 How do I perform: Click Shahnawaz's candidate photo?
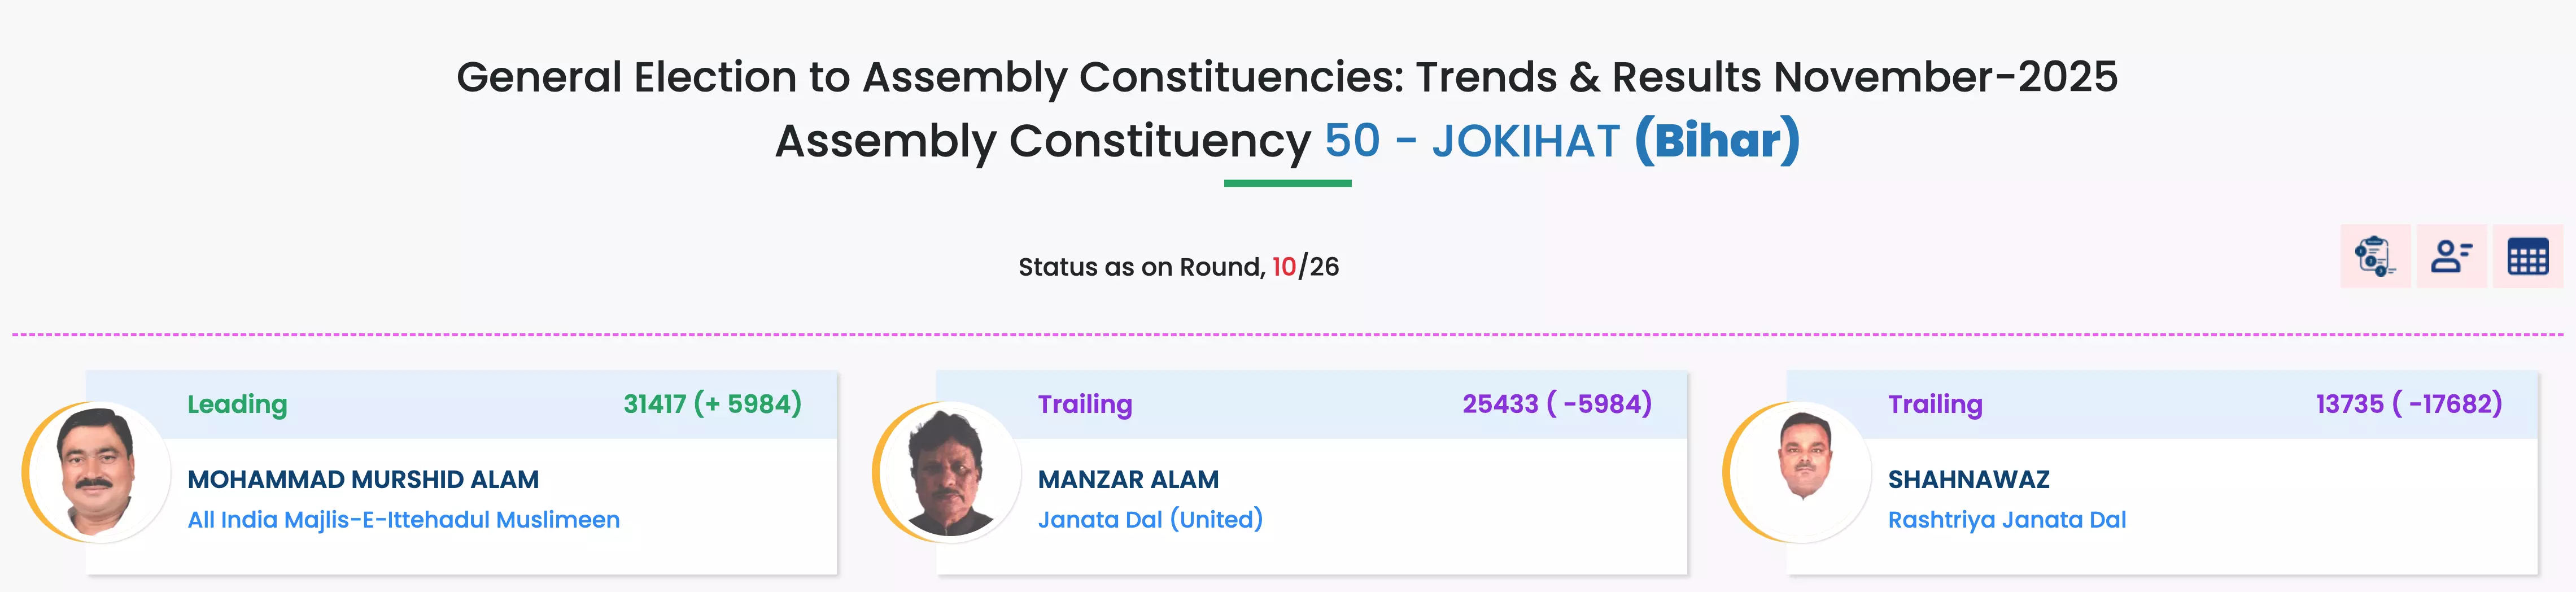coord(1797,472)
